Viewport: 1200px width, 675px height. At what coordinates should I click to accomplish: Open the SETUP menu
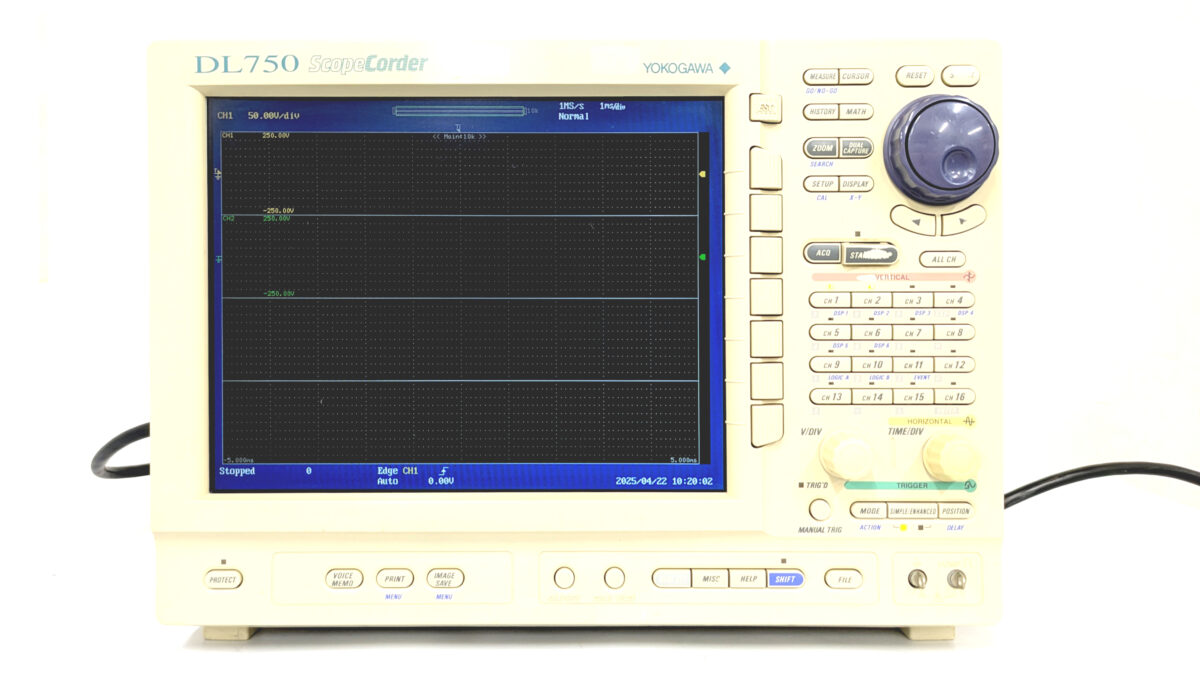point(821,184)
